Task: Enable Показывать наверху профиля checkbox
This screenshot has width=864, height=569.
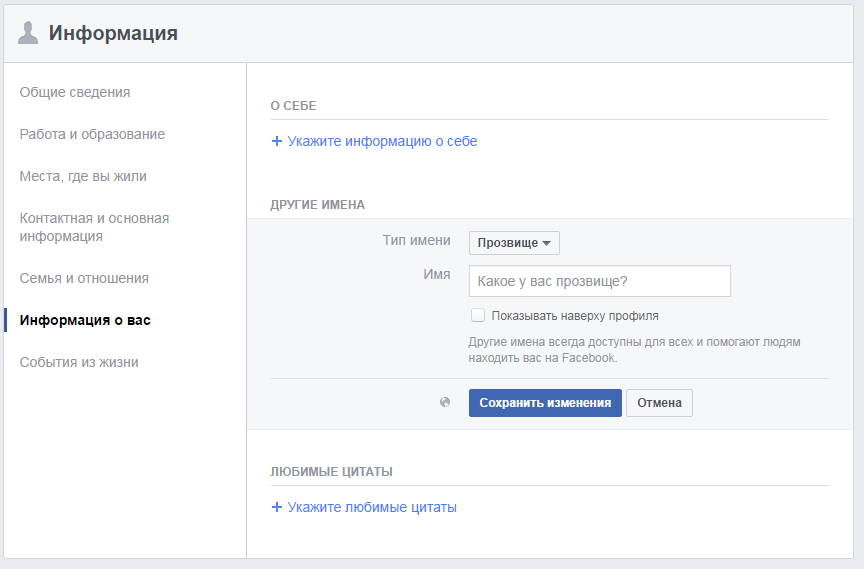Action: tap(478, 315)
